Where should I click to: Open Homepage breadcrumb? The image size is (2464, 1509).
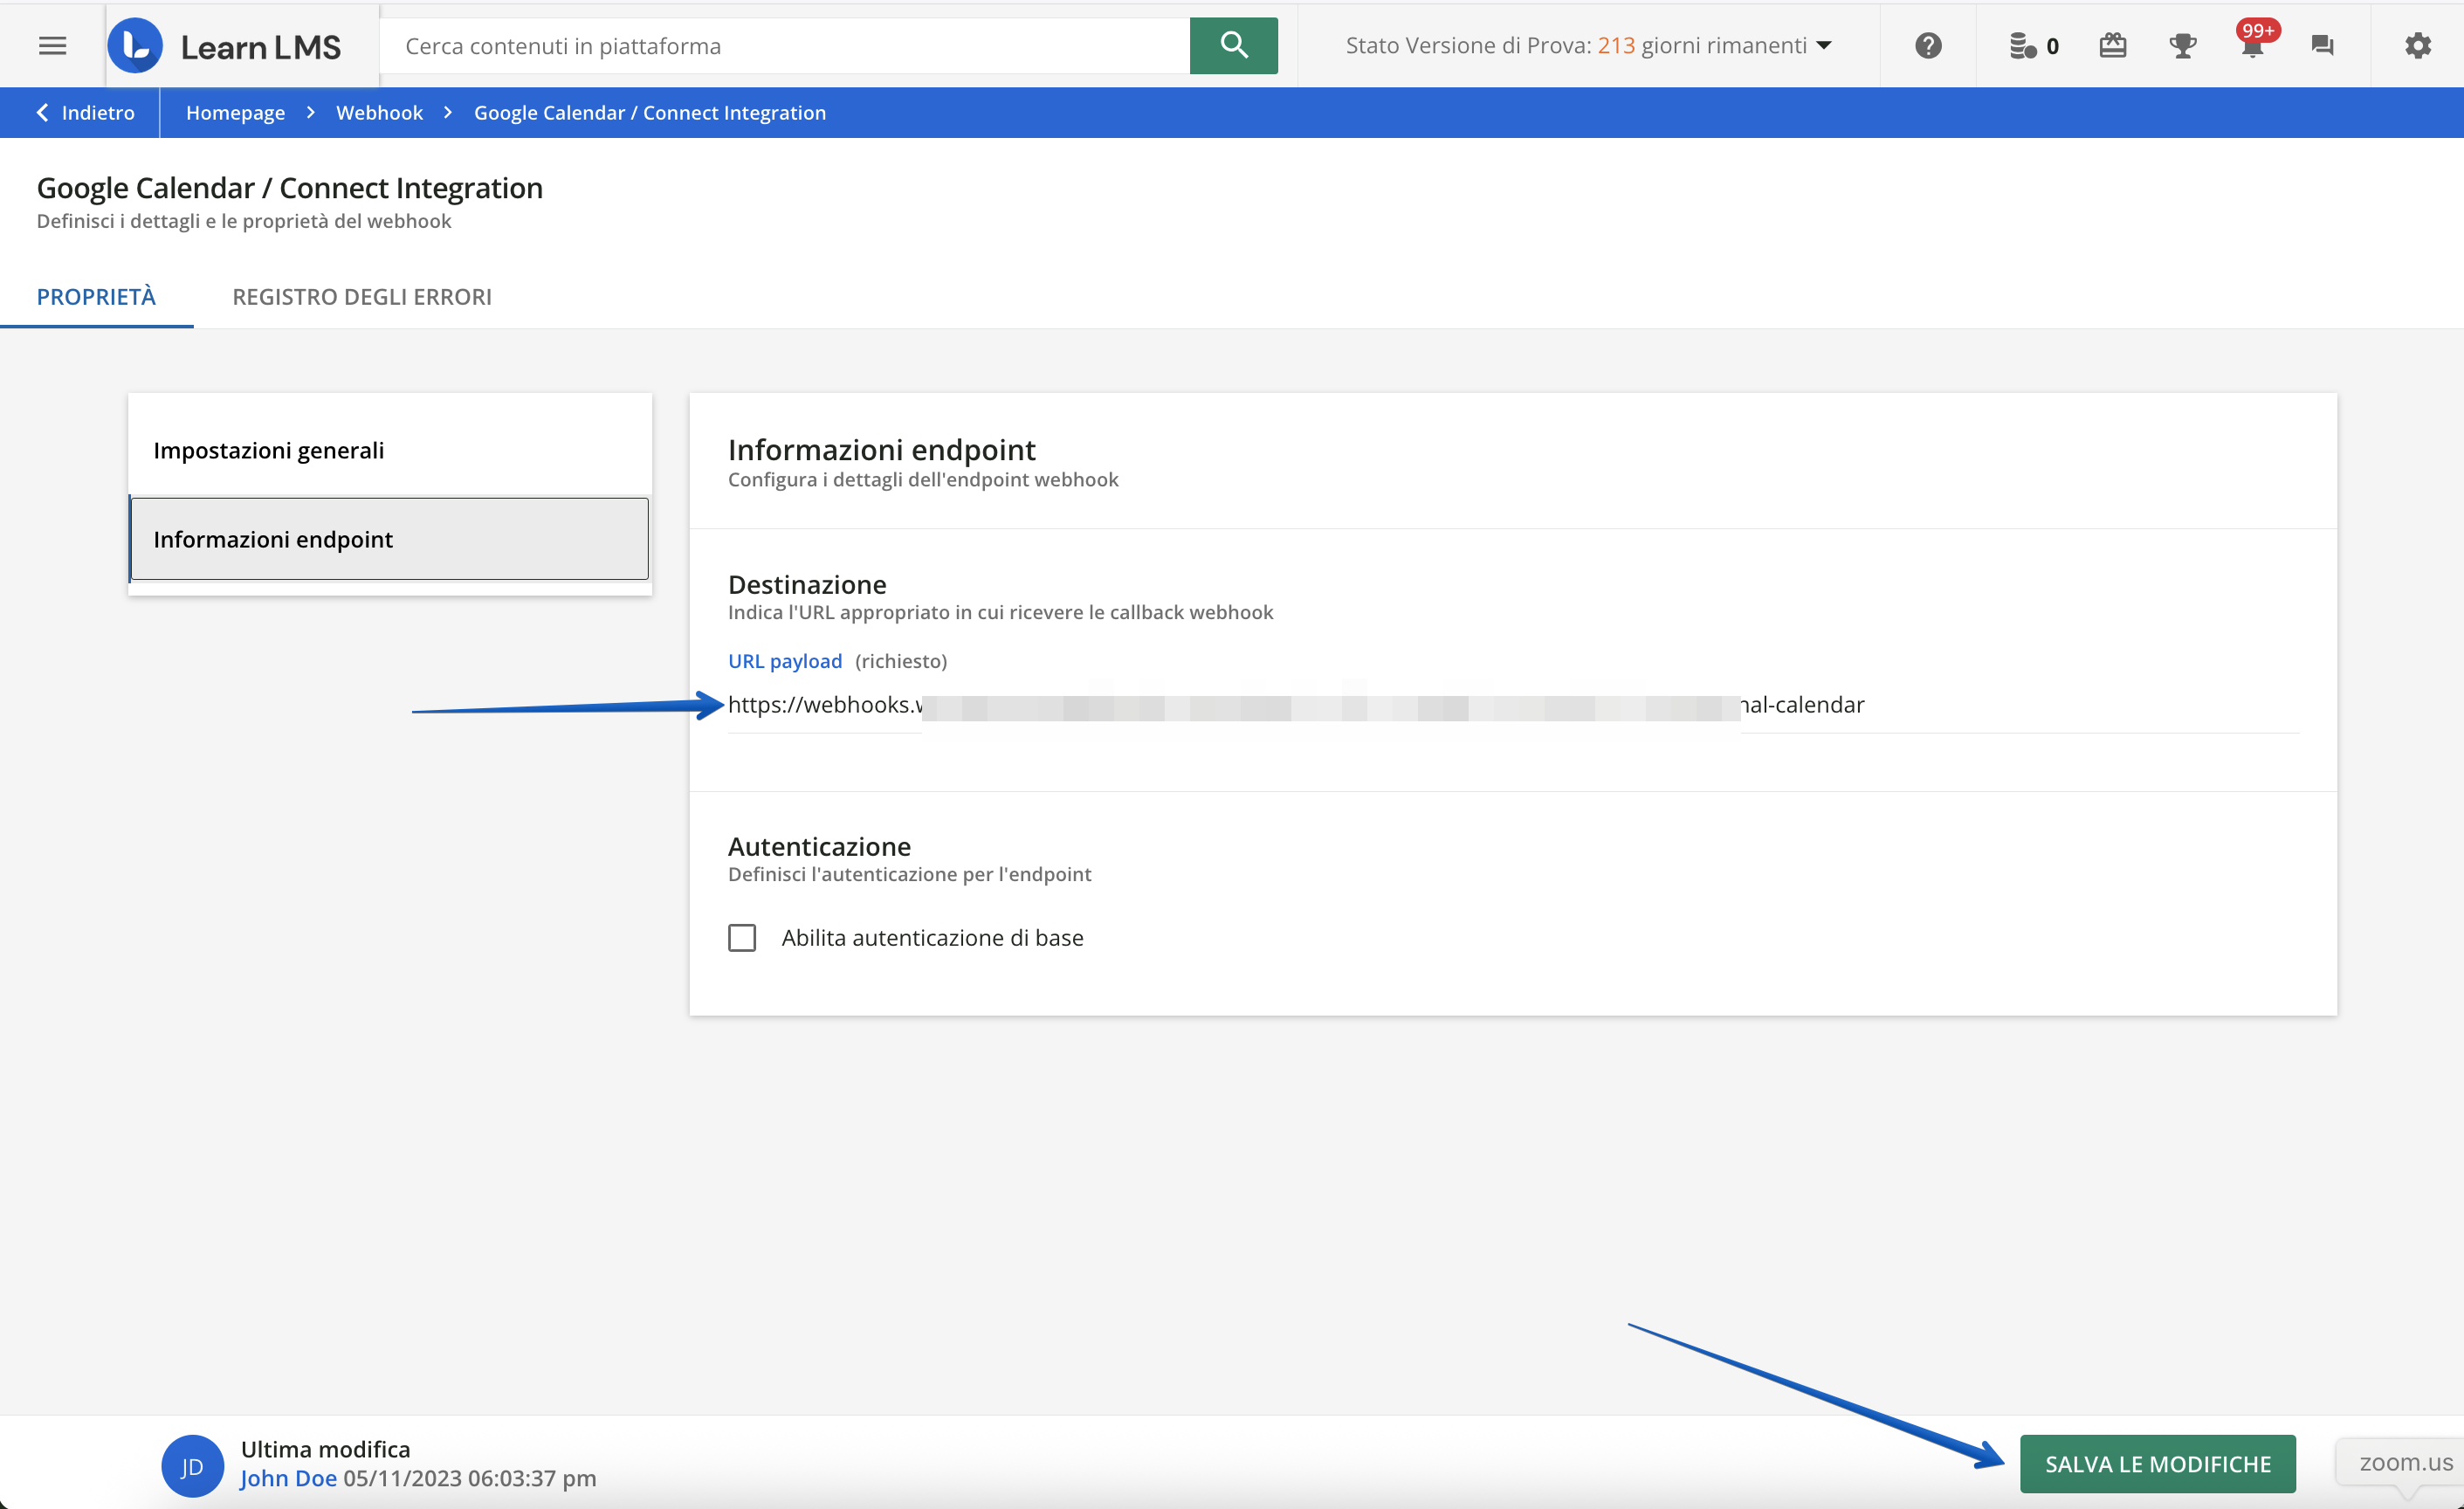[x=235, y=113]
